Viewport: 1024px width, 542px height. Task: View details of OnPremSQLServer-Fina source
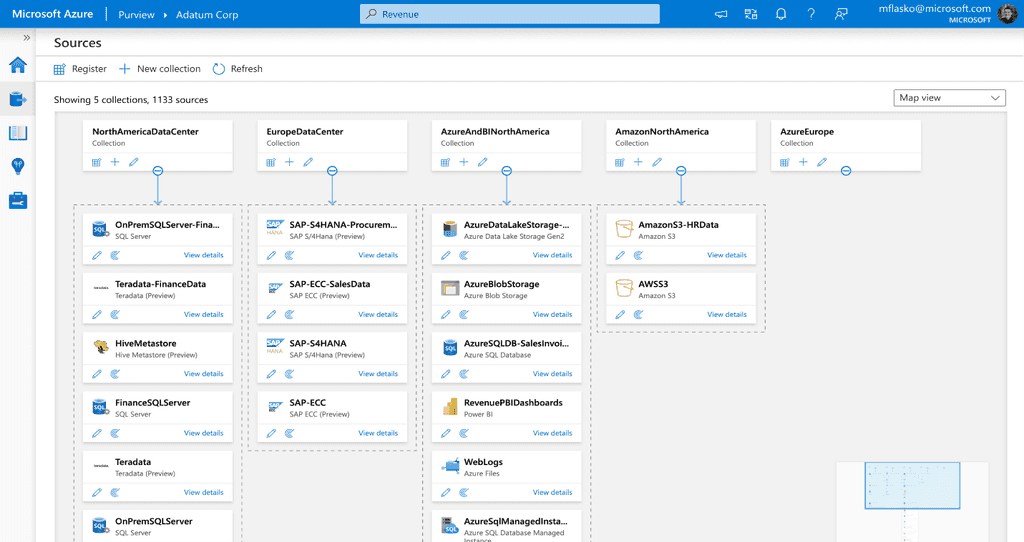coord(203,255)
